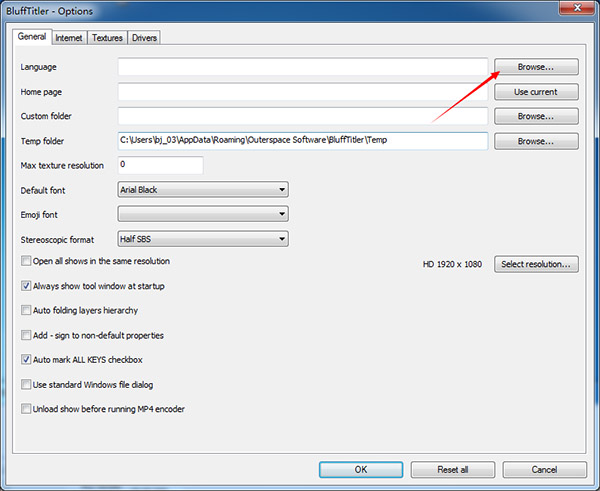600x491 pixels.
Task: Click the Select resolution button
Action: [536, 264]
